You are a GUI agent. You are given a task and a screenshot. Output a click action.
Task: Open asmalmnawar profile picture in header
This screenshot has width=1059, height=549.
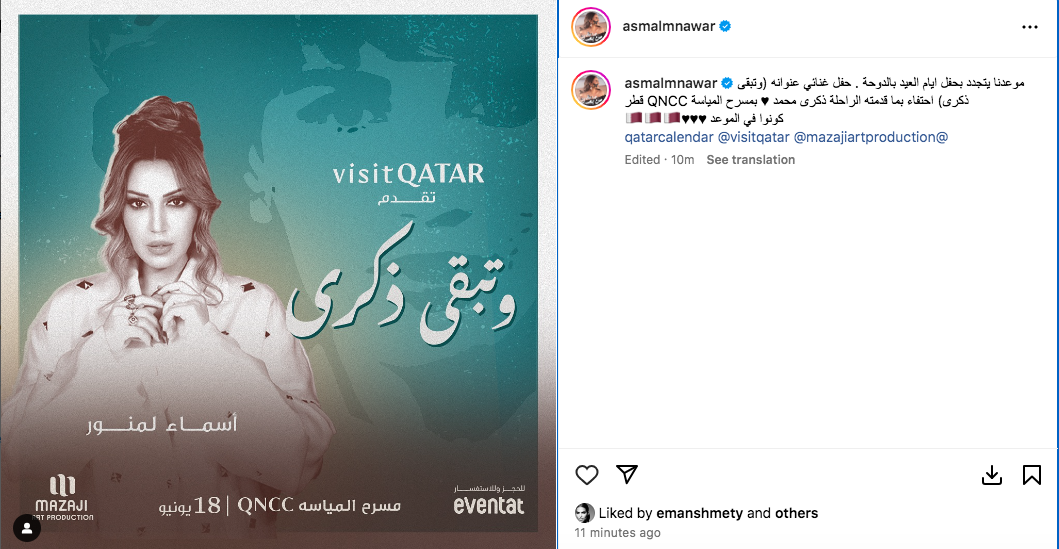(591, 27)
